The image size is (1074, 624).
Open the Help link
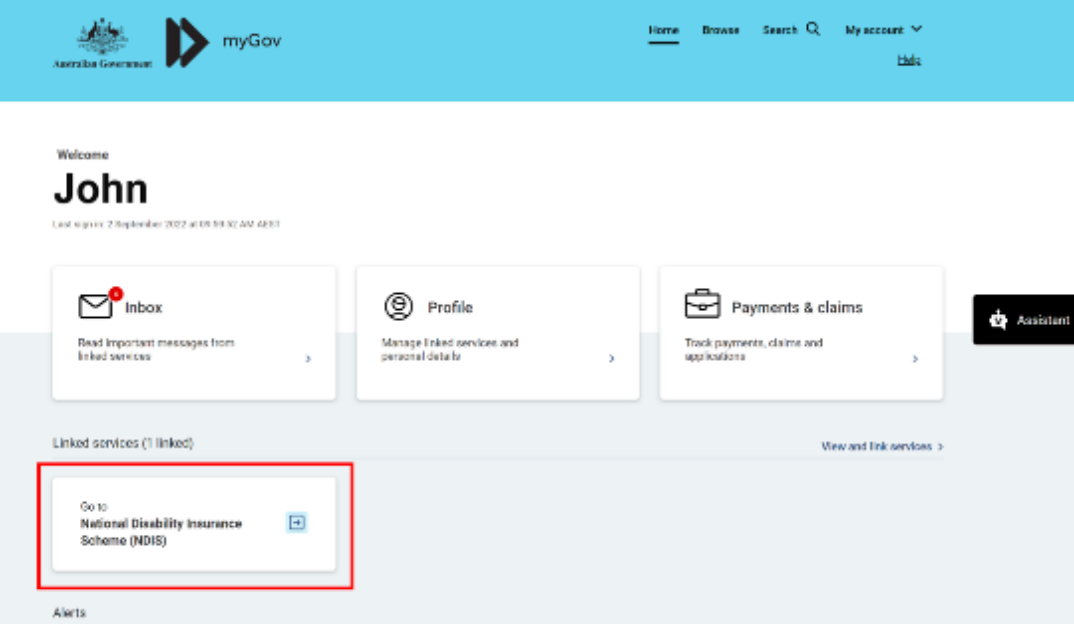click(x=911, y=59)
